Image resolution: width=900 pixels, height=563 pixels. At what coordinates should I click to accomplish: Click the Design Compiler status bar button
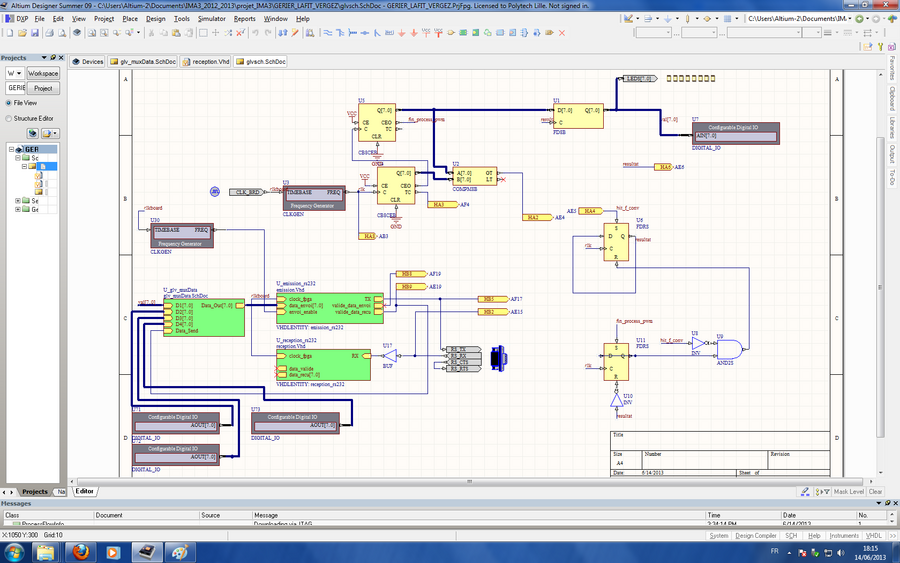tap(757, 536)
